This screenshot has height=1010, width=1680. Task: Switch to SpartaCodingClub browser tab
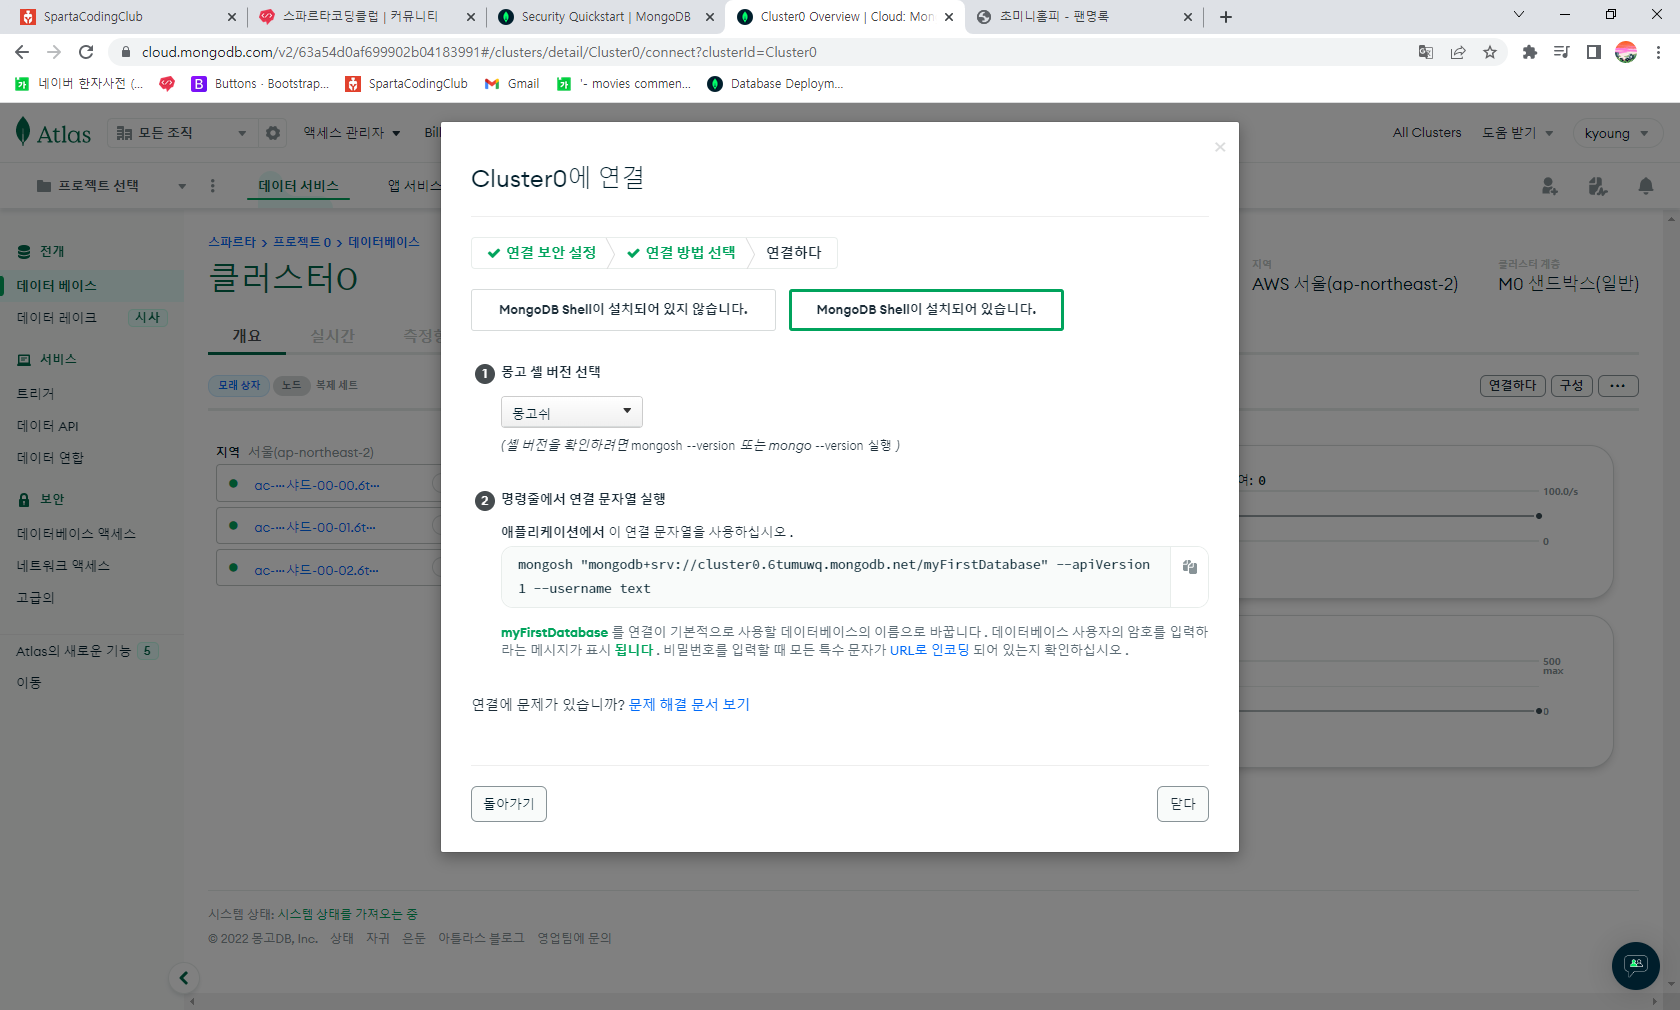click(x=127, y=17)
